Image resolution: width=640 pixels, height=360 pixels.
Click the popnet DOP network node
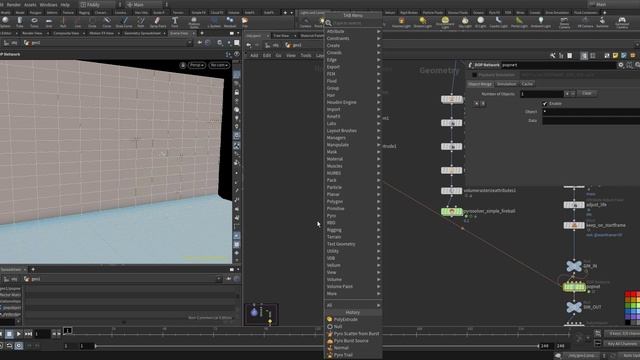click(574, 287)
